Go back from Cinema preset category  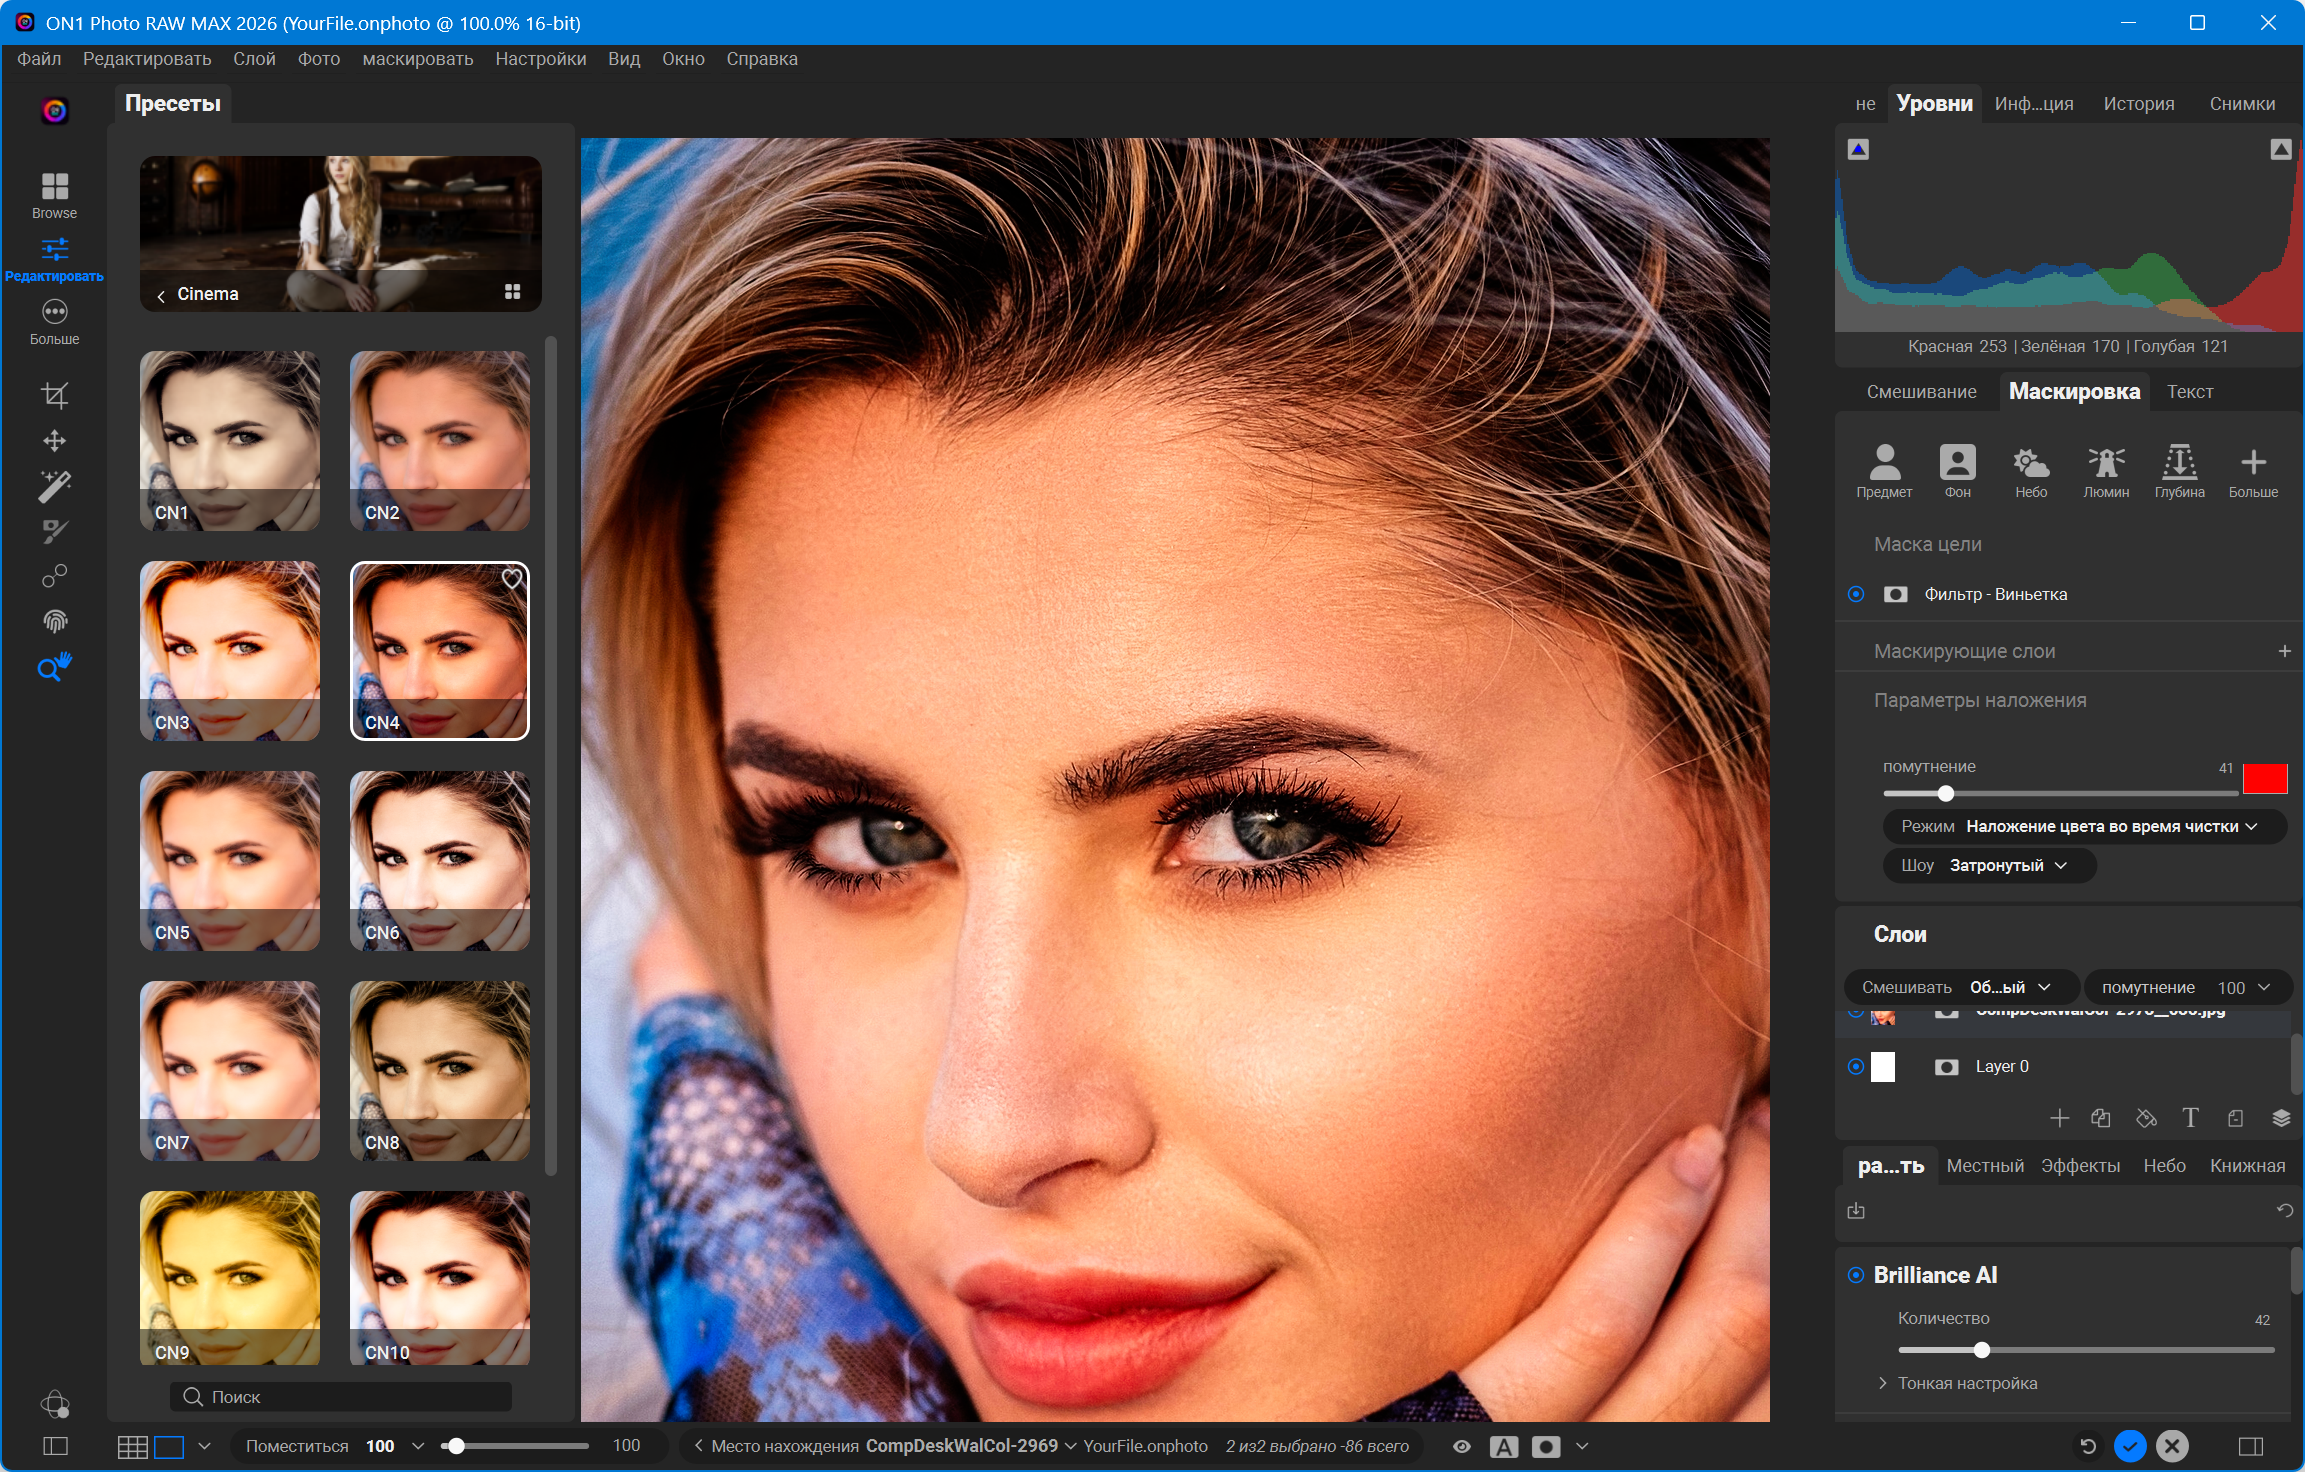(161, 295)
